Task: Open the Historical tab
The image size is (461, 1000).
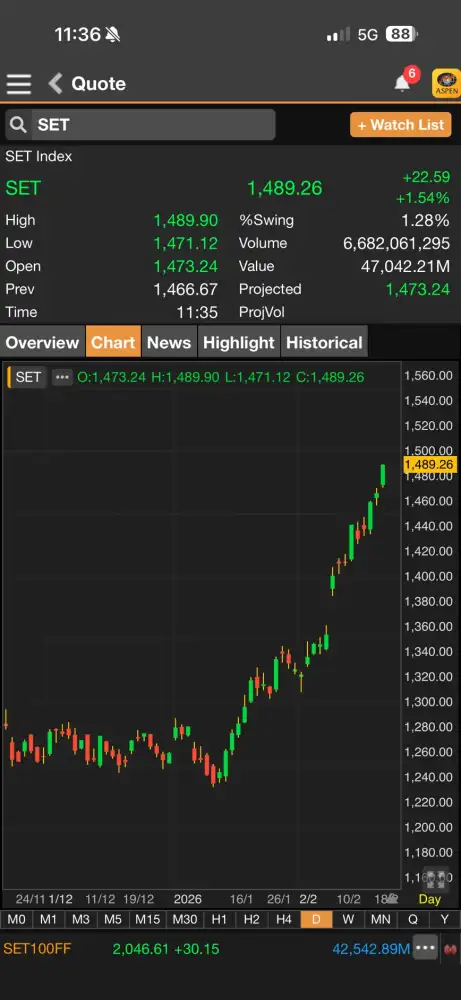Action: pos(324,342)
